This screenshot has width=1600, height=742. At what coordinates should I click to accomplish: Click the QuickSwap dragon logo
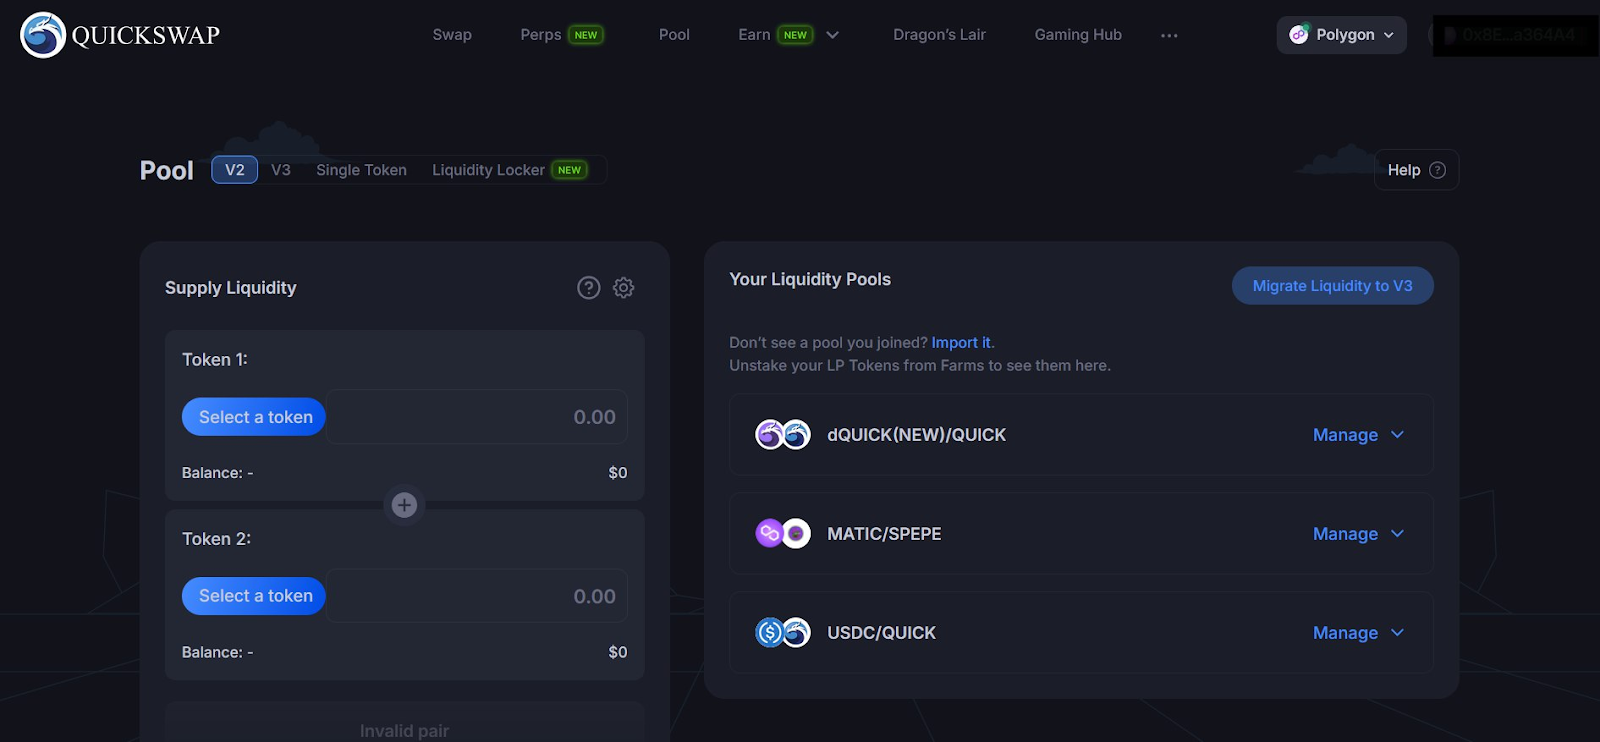pyautogui.click(x=43, y=35)
